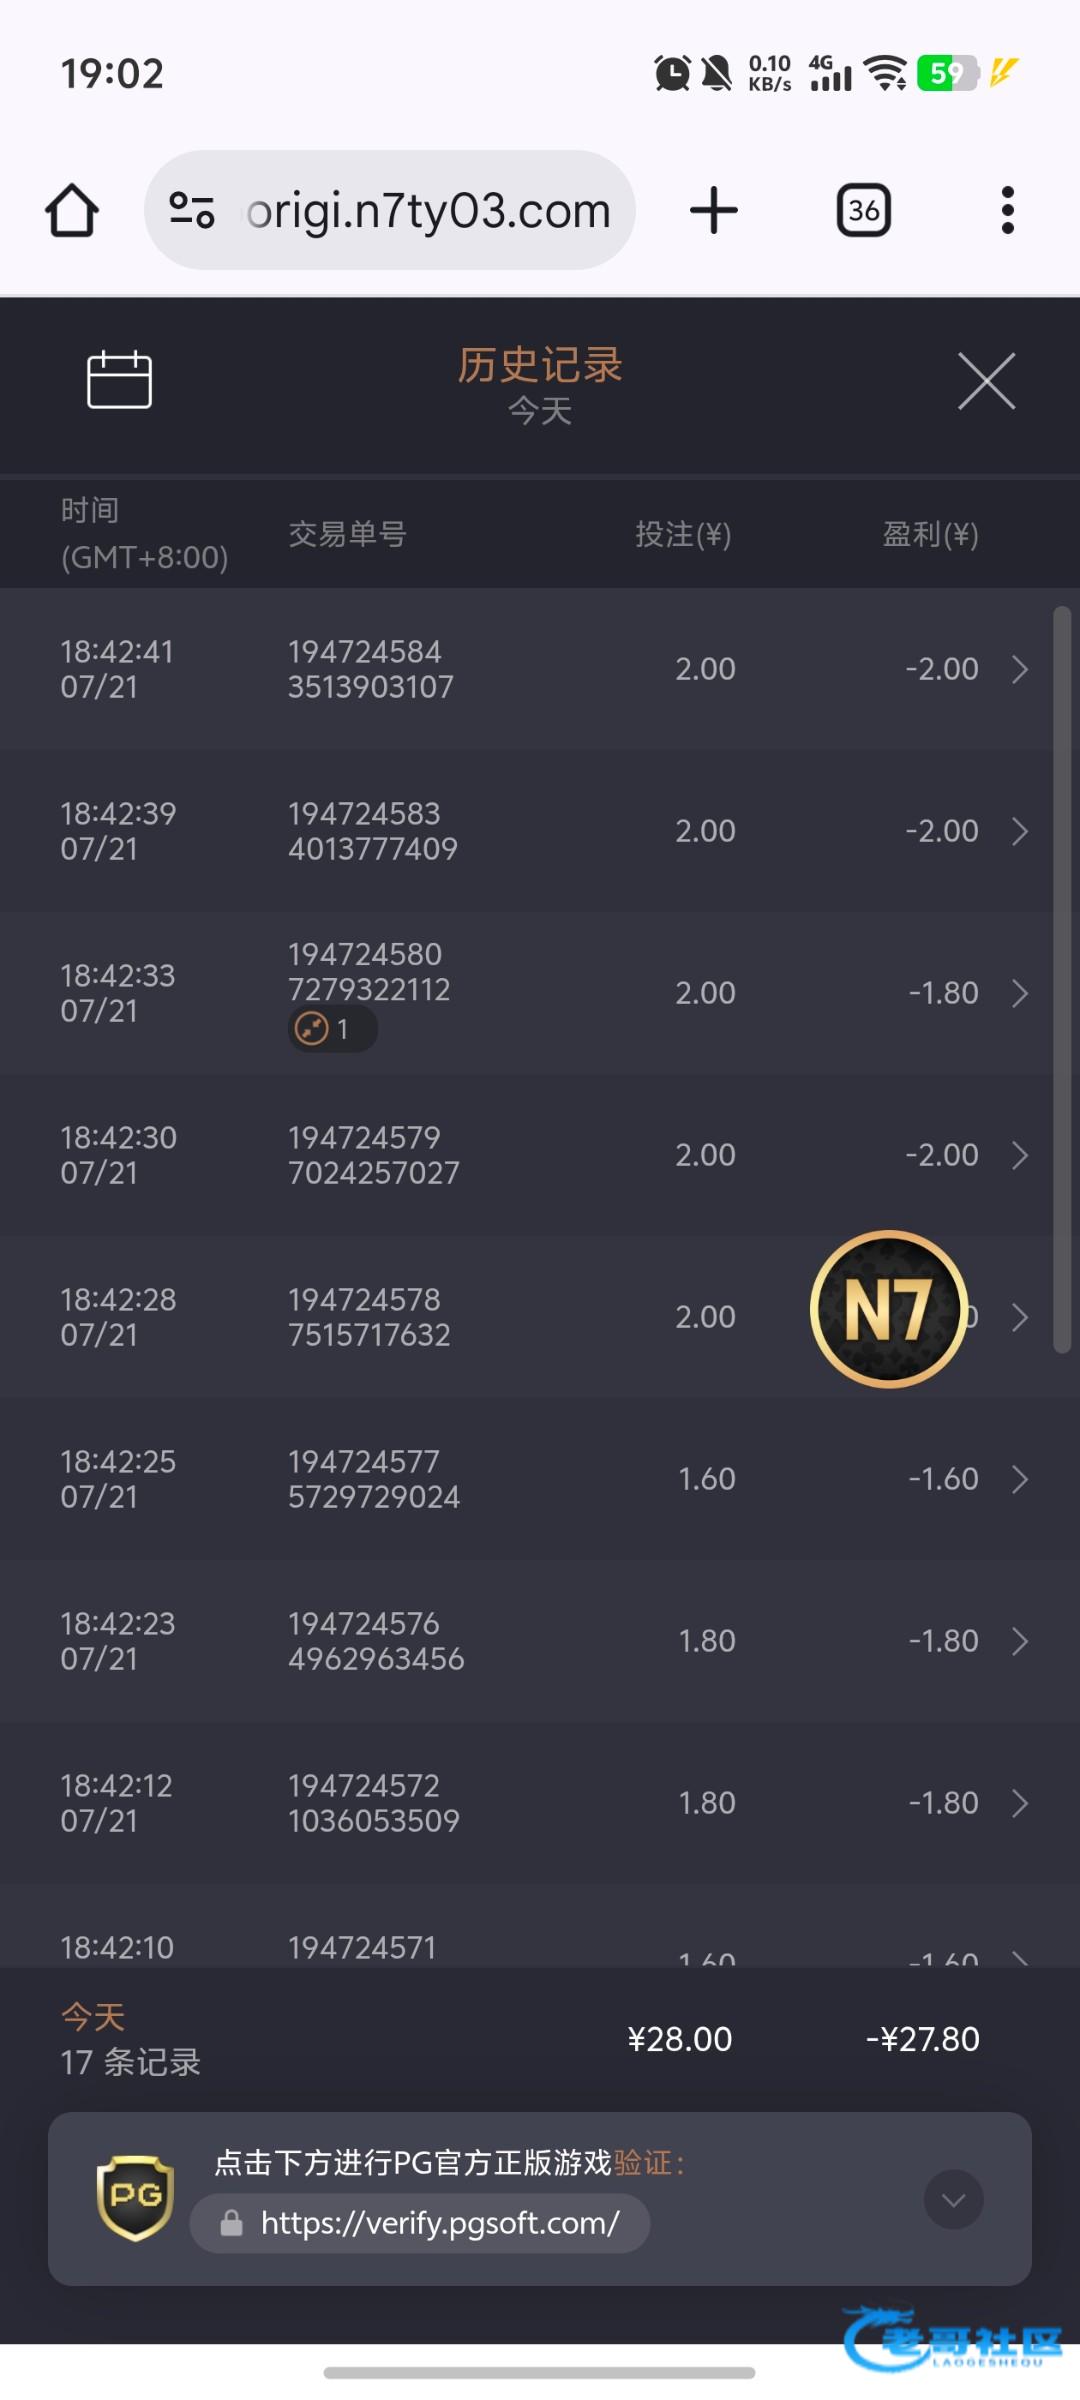Close the history records panel

(986, 381)
